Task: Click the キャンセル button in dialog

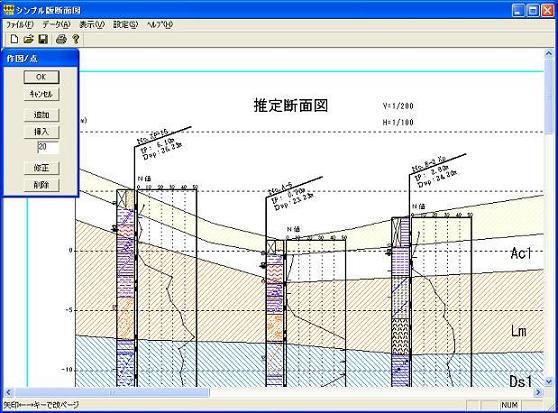Action: coord(41,94)
